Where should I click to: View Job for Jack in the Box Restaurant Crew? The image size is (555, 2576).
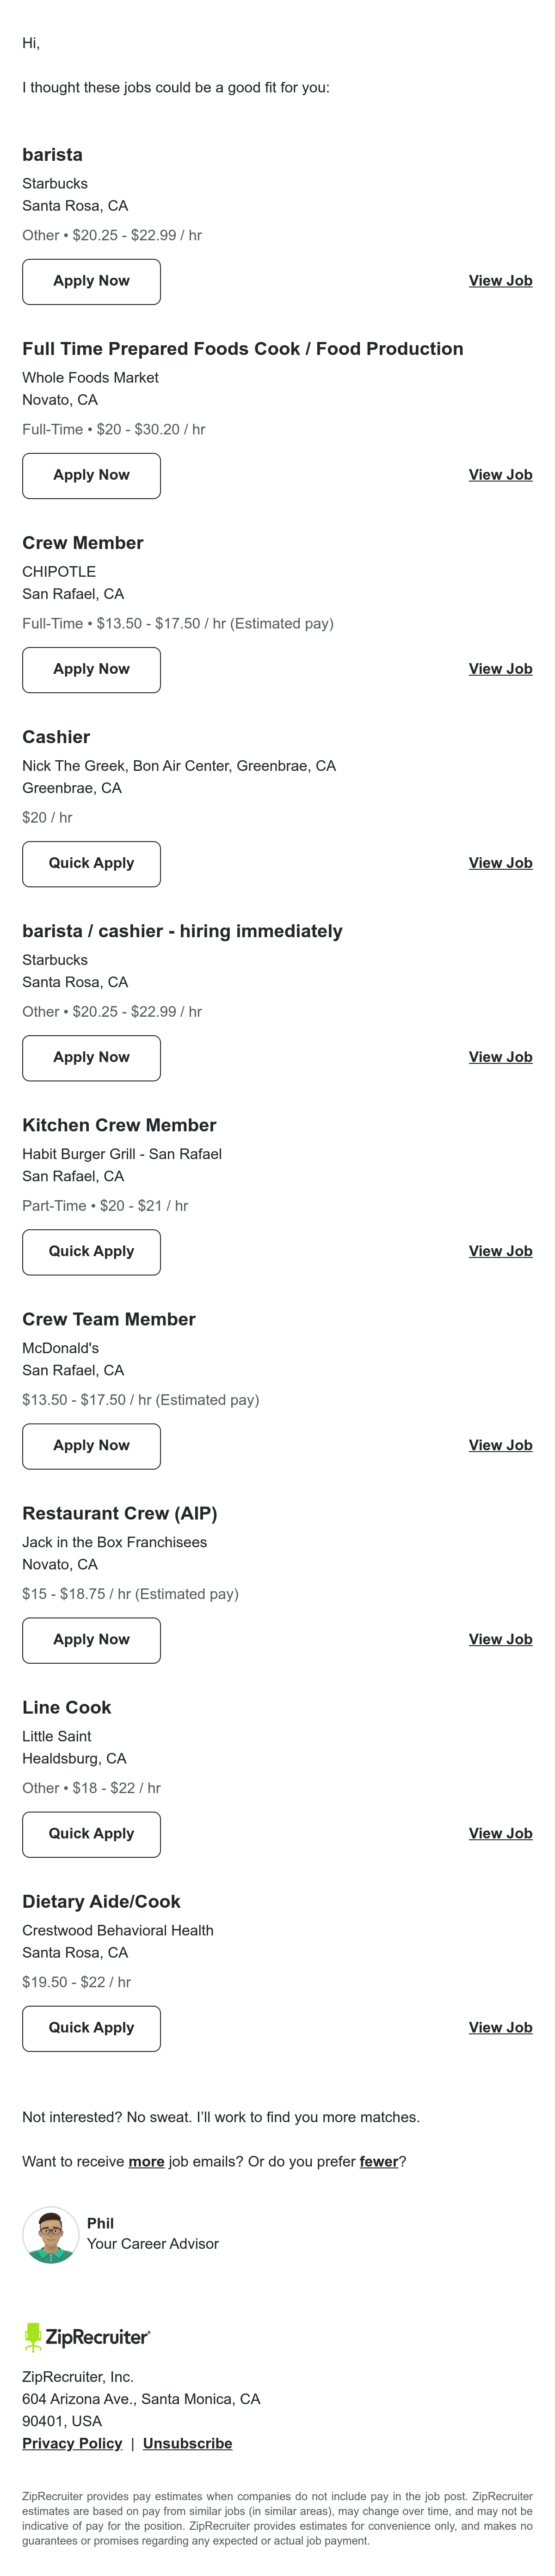point(500,1639)
